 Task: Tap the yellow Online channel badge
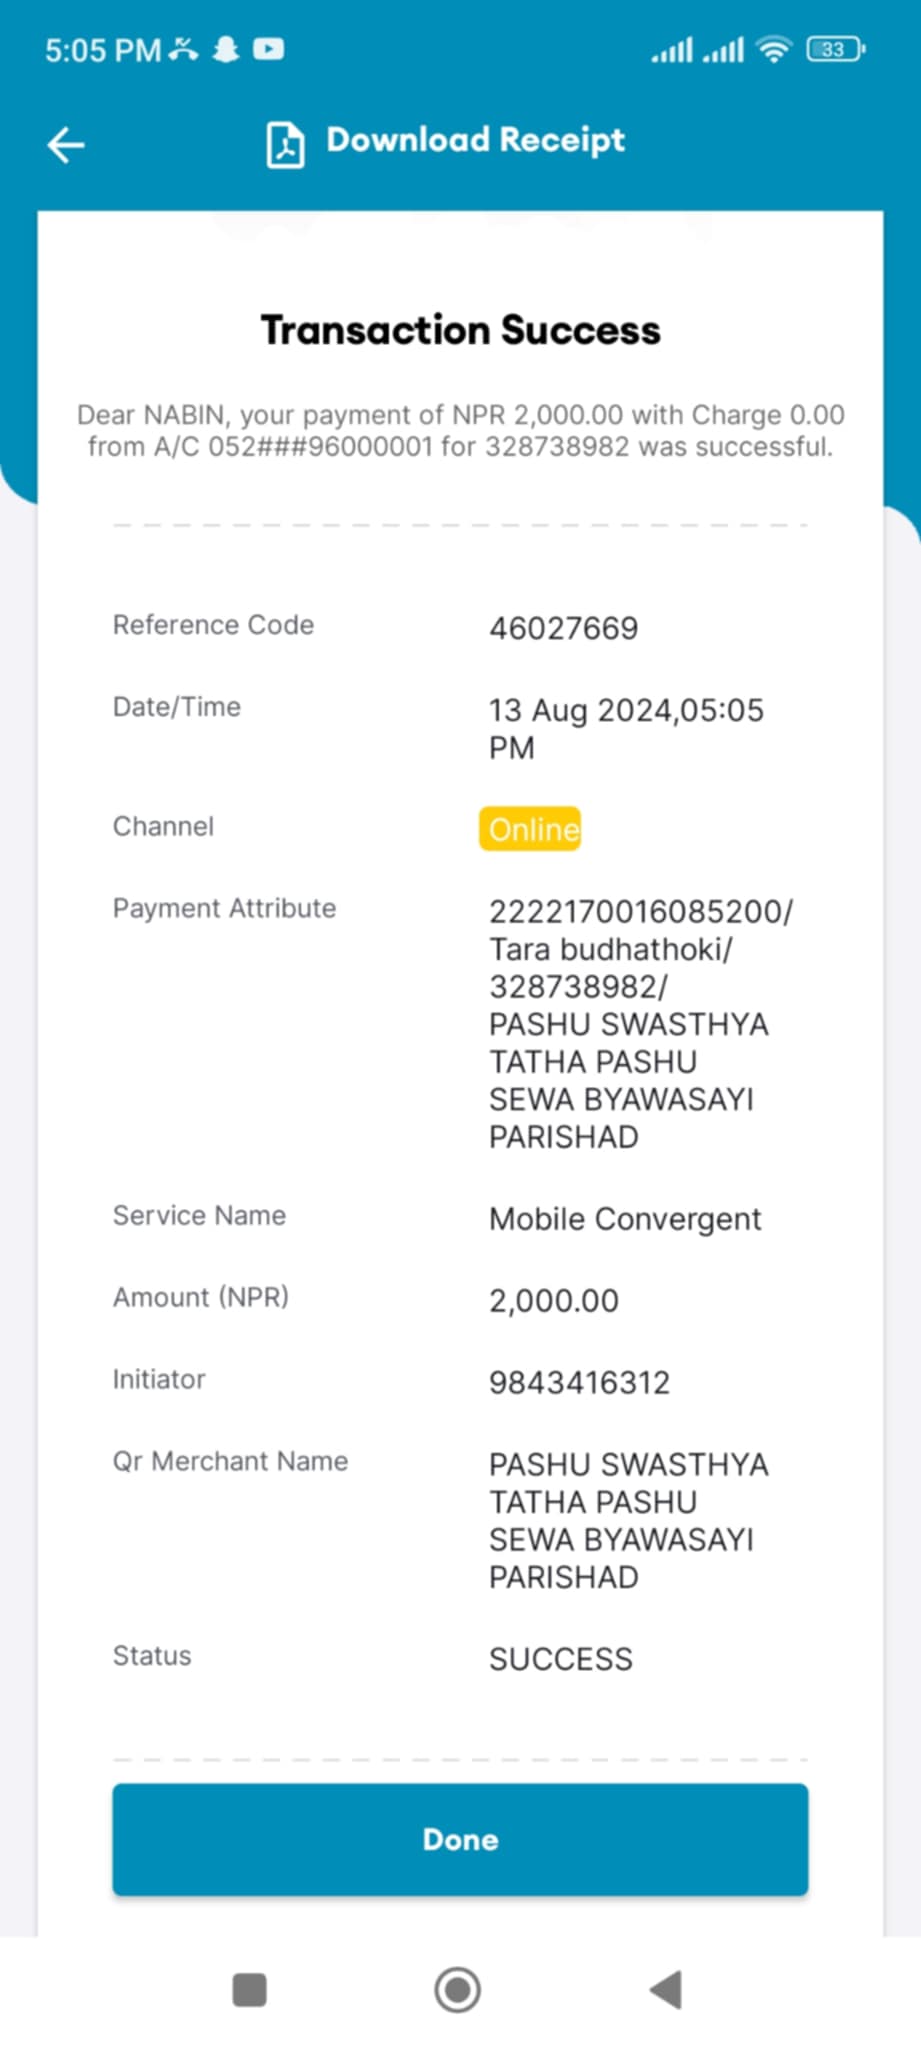(530, 829)
